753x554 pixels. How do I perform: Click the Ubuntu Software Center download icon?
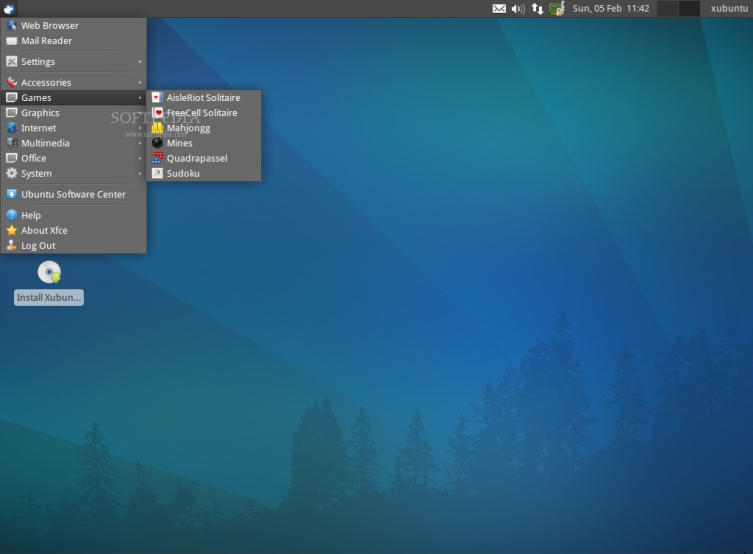pos(12,194)
